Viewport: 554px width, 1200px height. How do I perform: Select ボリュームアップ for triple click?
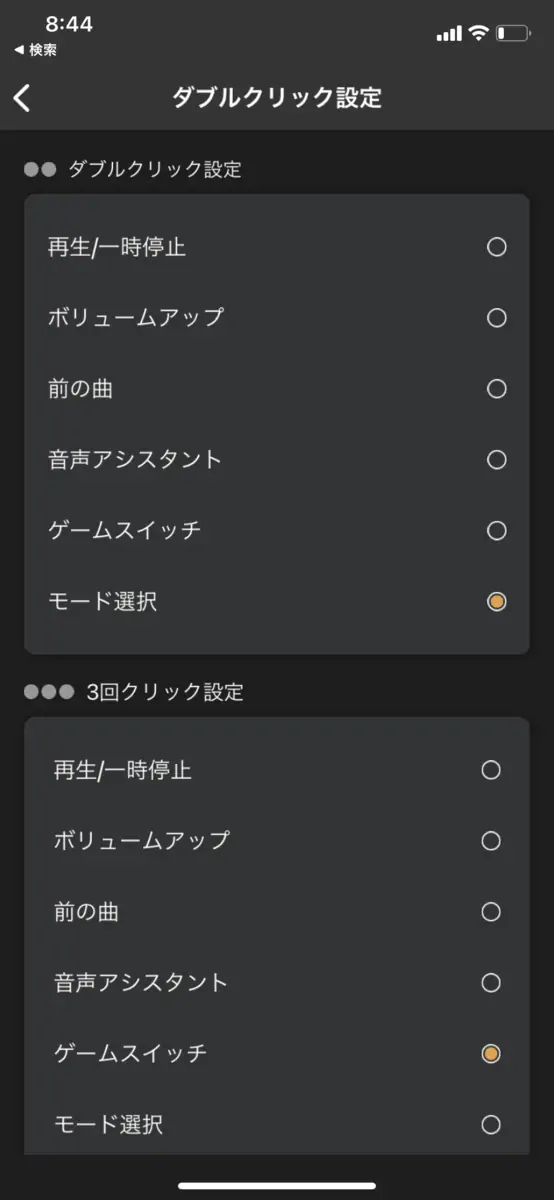[277, 841]
